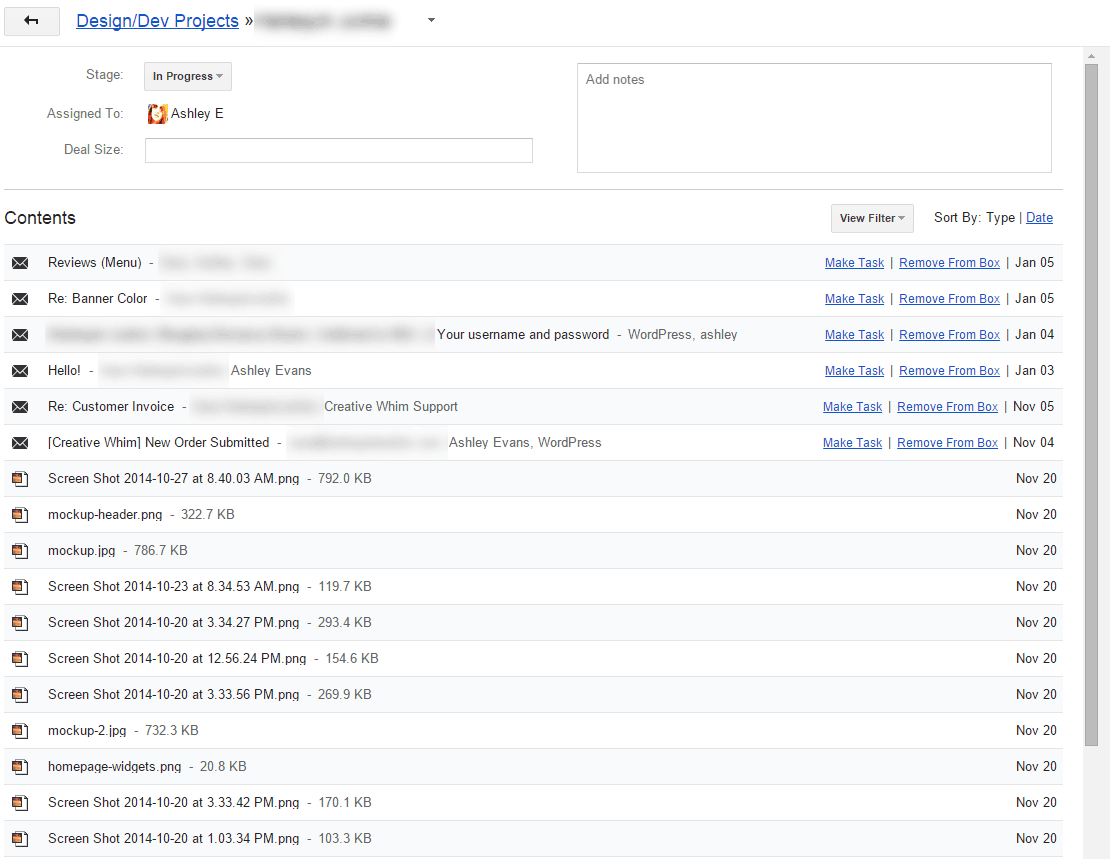The height and width of the screenshot is (859, 1110).
Task: Click file icon beside homepage-widgets.png
Action: [x=20, y=767]
